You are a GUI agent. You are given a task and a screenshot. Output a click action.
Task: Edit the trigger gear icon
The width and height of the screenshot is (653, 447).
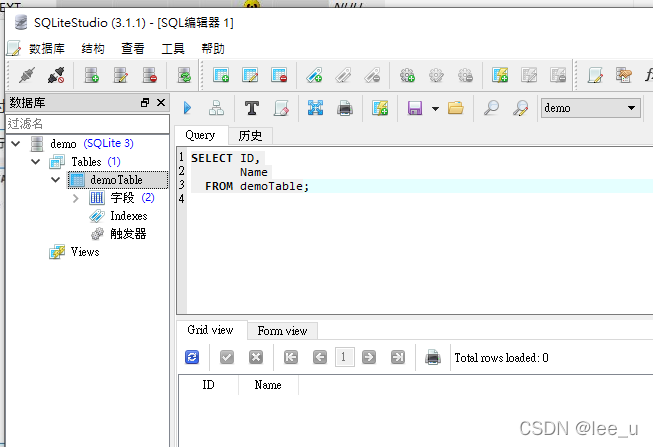tap(436, 75)
